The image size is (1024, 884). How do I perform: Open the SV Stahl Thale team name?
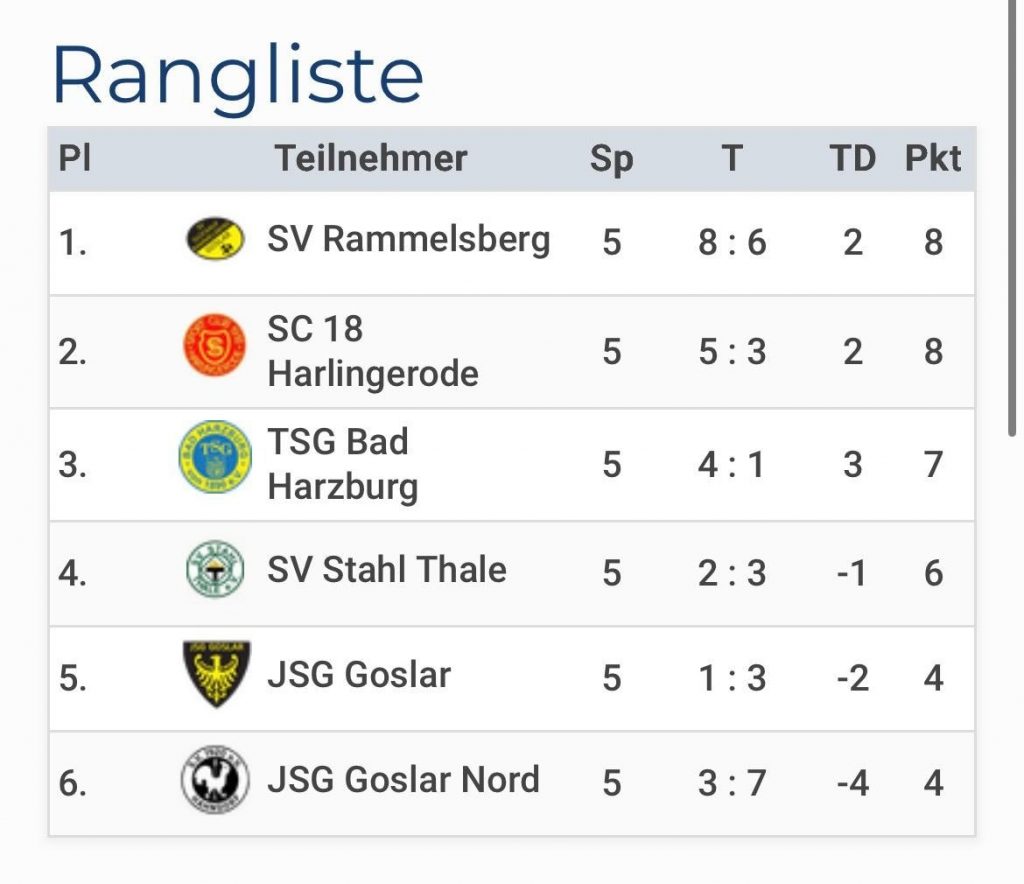click(x=386, y=570)
